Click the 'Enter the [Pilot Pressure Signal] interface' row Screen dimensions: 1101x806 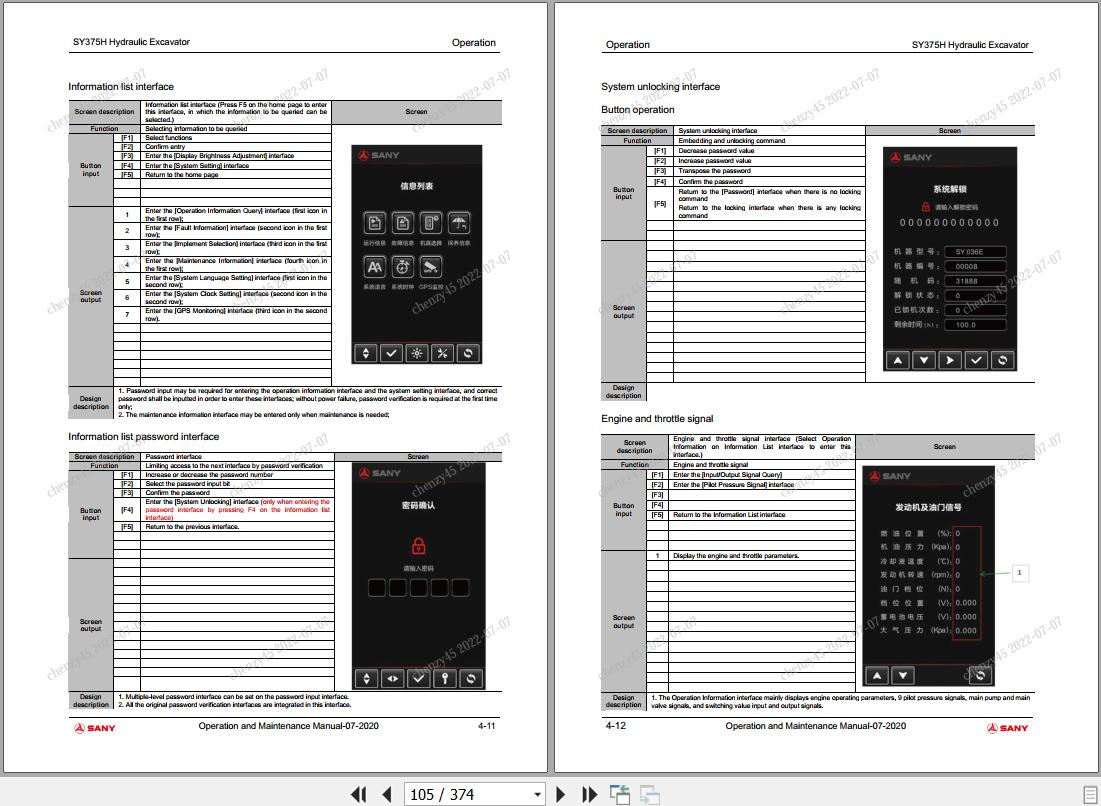click(761, 484)
